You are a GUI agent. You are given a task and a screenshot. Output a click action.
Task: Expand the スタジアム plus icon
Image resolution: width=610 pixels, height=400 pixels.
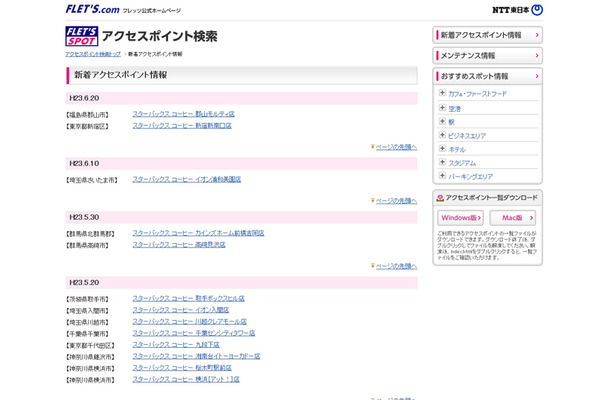[442, 162]
